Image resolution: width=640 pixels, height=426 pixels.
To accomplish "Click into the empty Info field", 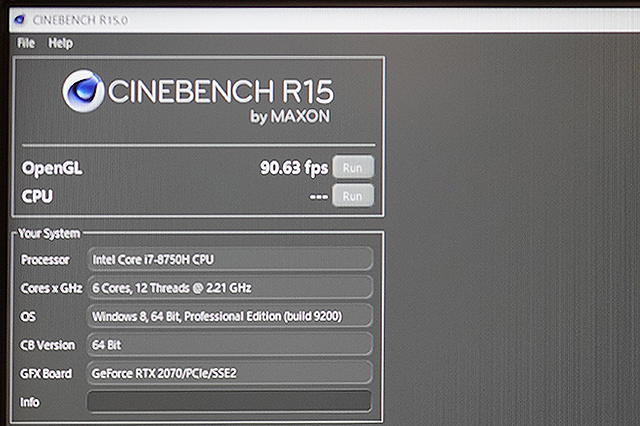I will coord(230,402).
